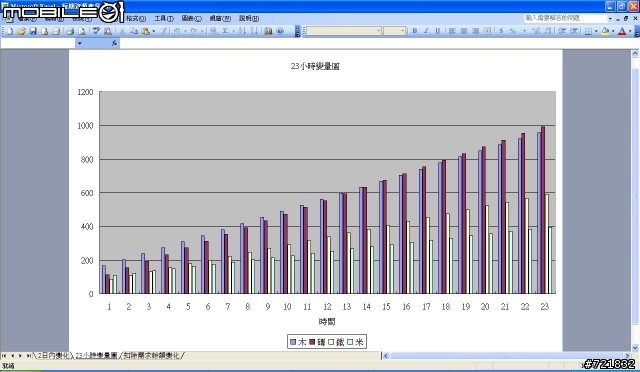This screenshot has width=640, height=372.
Task: Click the Fill Color bucket icon
Action: pyautogui.click(x=605, y=31)
